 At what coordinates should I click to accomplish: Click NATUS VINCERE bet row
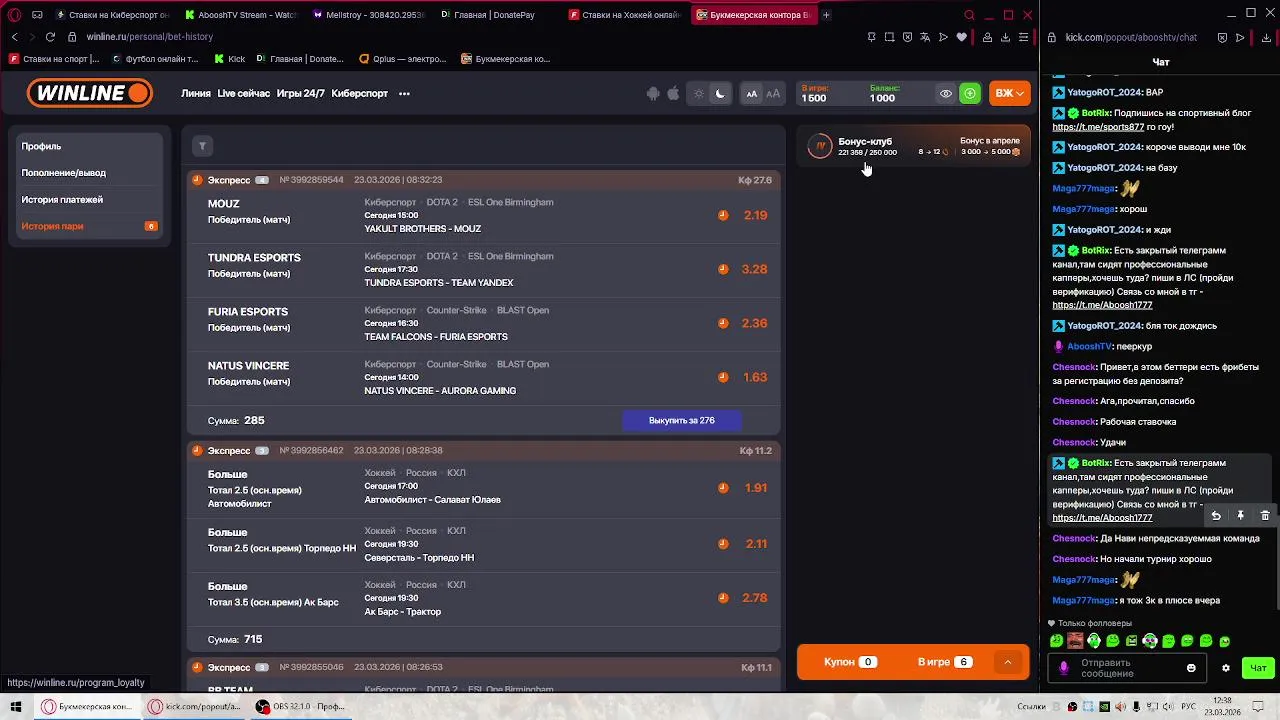483,377
